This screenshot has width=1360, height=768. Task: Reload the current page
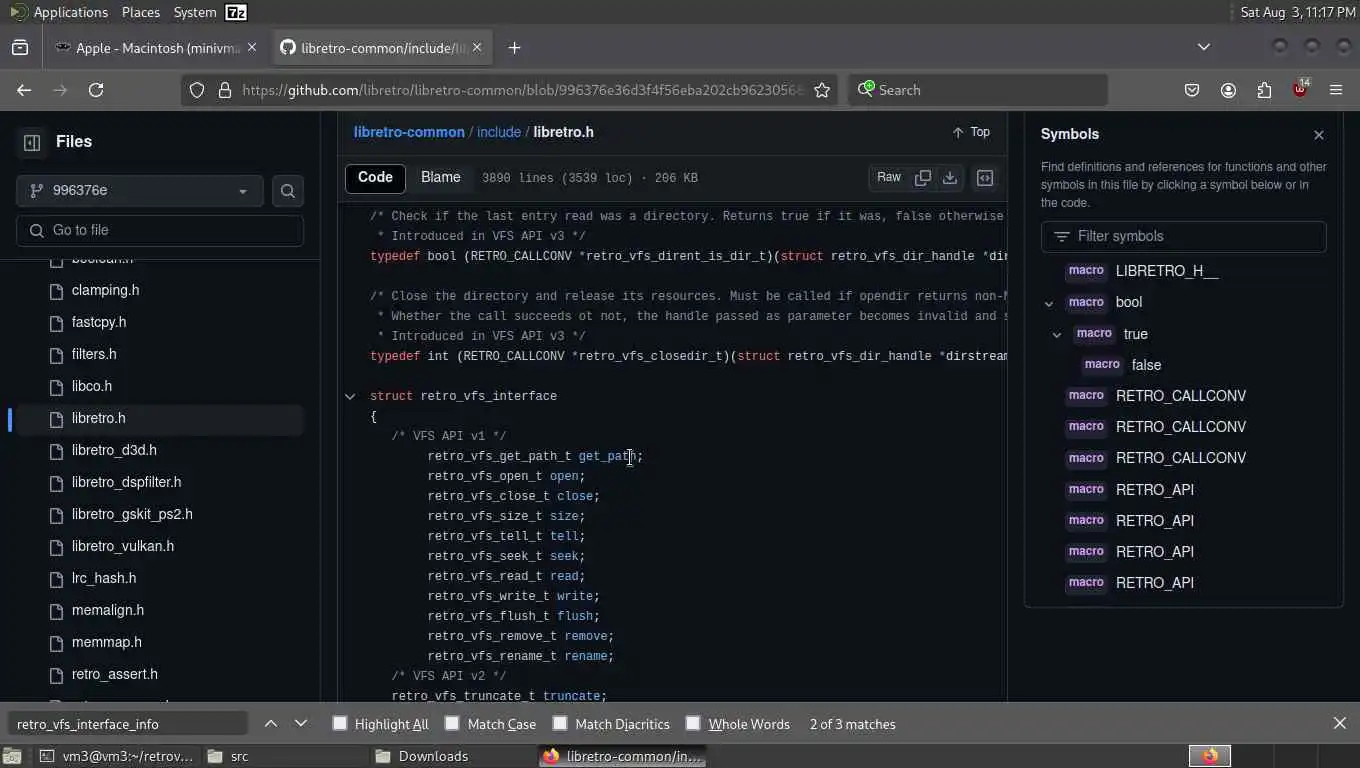click(x=96, y=90)
